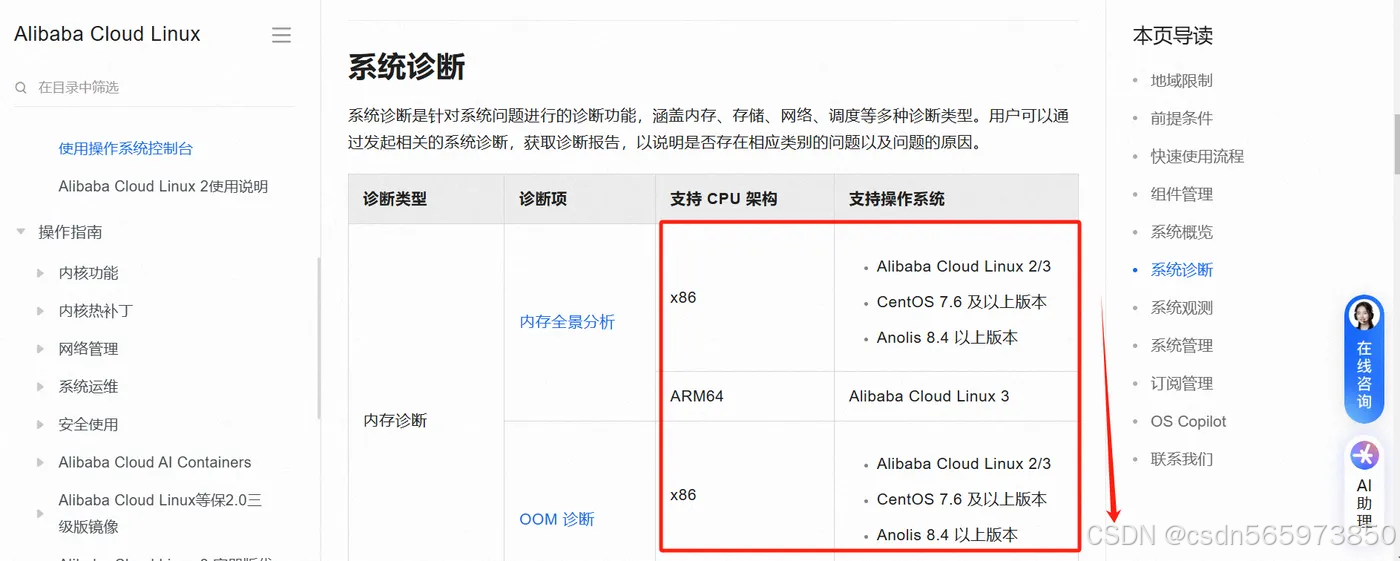
Task: Click the Alibaba Cloud Linux sidebar title
Action: (x=107, y=34)
